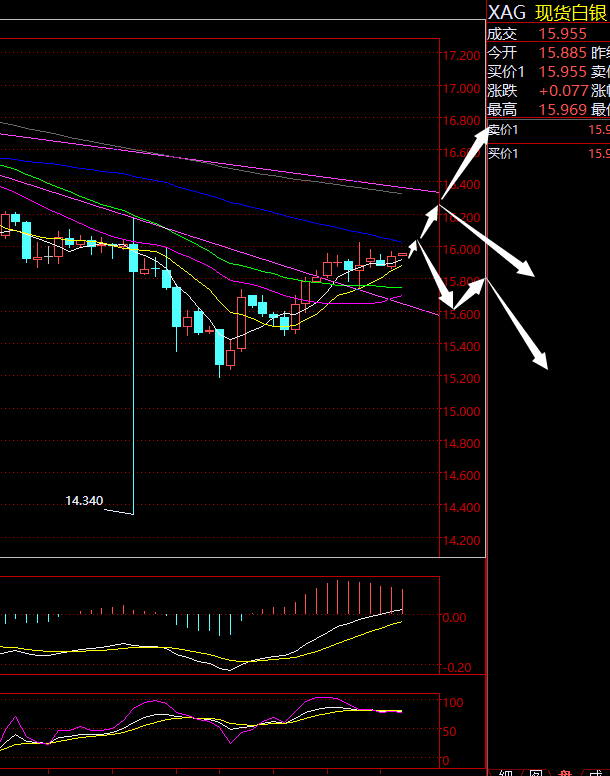610x776 pixels.
Task: Click the long cyan candle wick reaching 14.340
Action: (x=133, y=393)
